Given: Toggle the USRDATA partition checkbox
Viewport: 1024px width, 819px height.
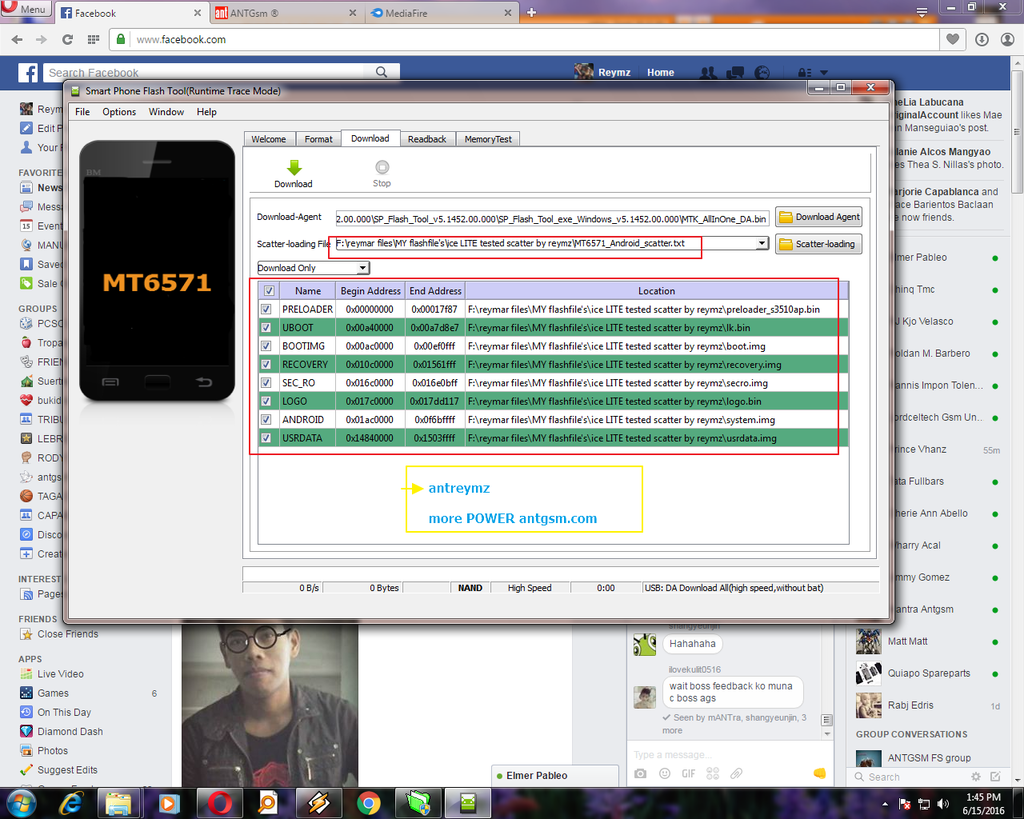Looking at the screenshot, I should [x=266, y=438].
